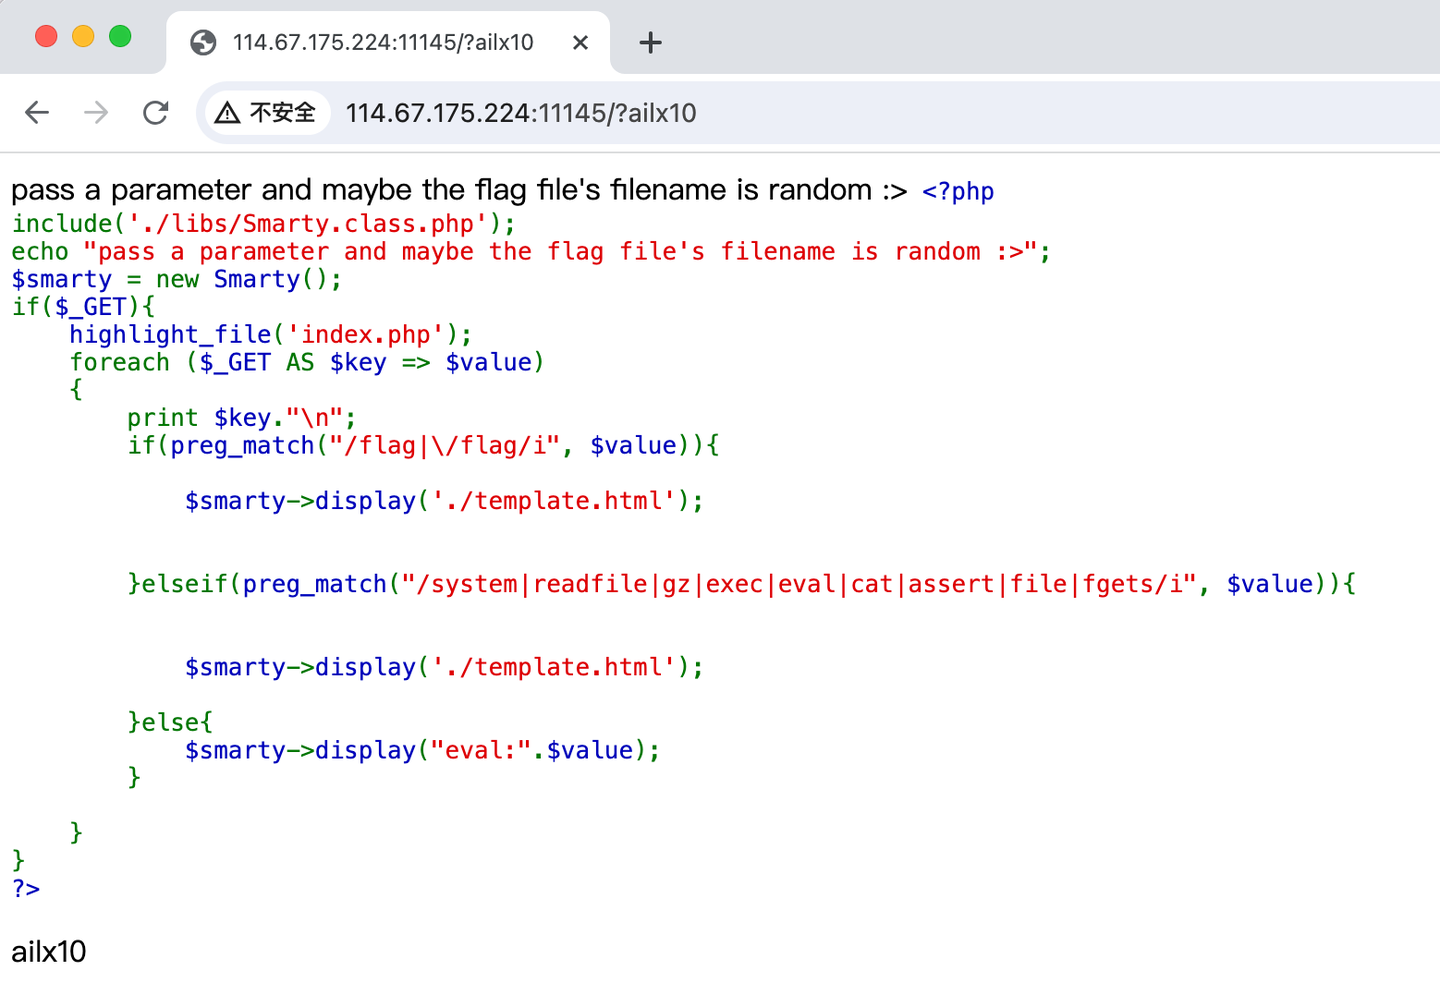Minimize the window with the yellow button
The image size is (1440, 983).
83,37
